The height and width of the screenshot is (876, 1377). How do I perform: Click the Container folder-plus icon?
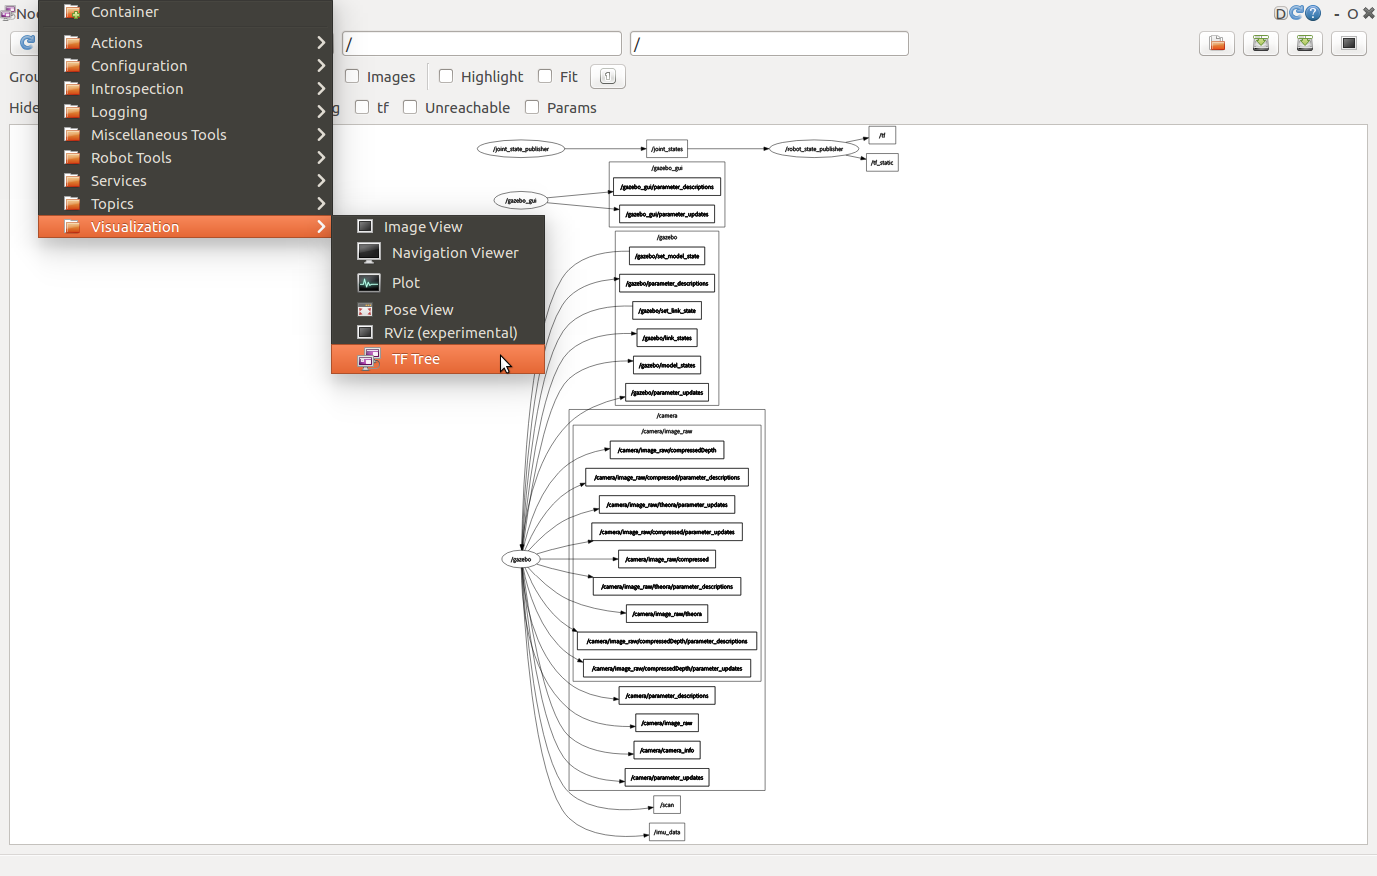pos(72,12)
